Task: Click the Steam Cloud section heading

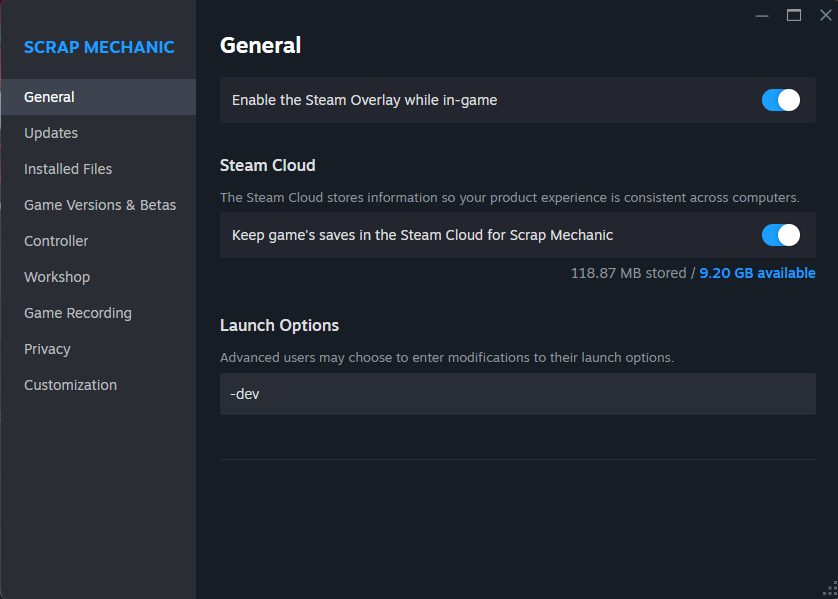Action: pos(268,166)
